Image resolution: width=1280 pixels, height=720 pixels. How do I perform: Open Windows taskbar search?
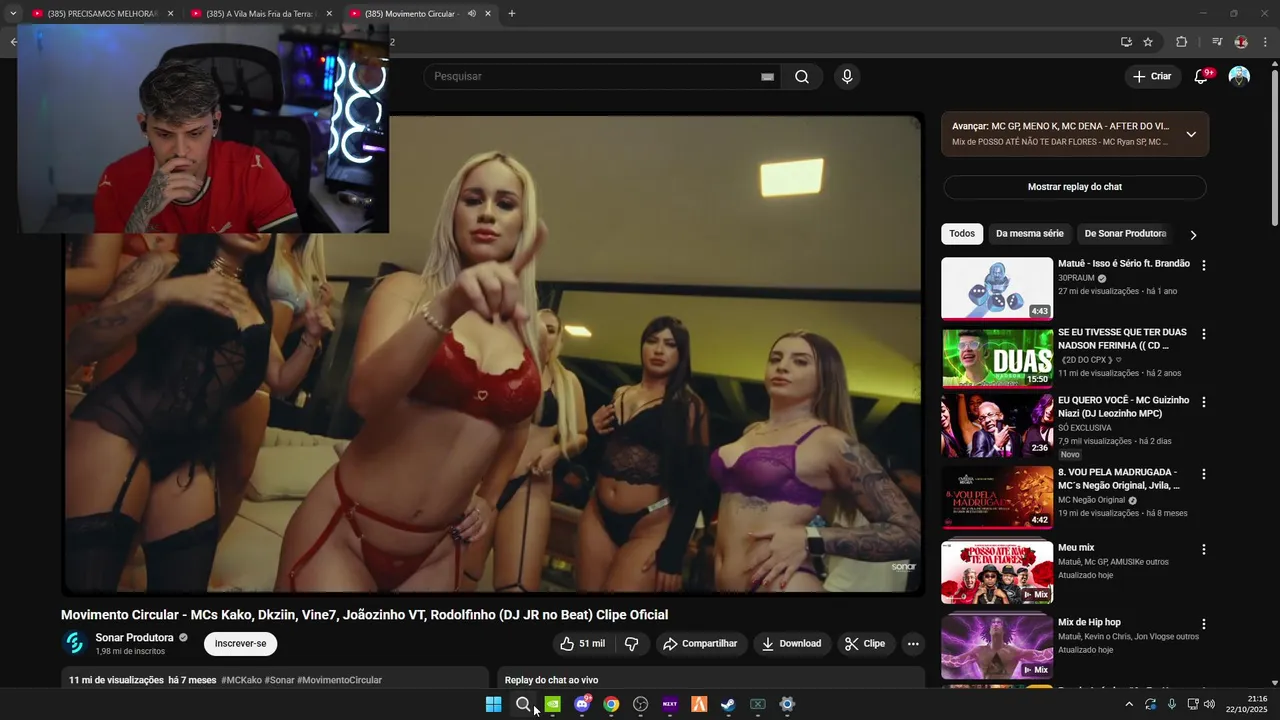click(522, 704)
